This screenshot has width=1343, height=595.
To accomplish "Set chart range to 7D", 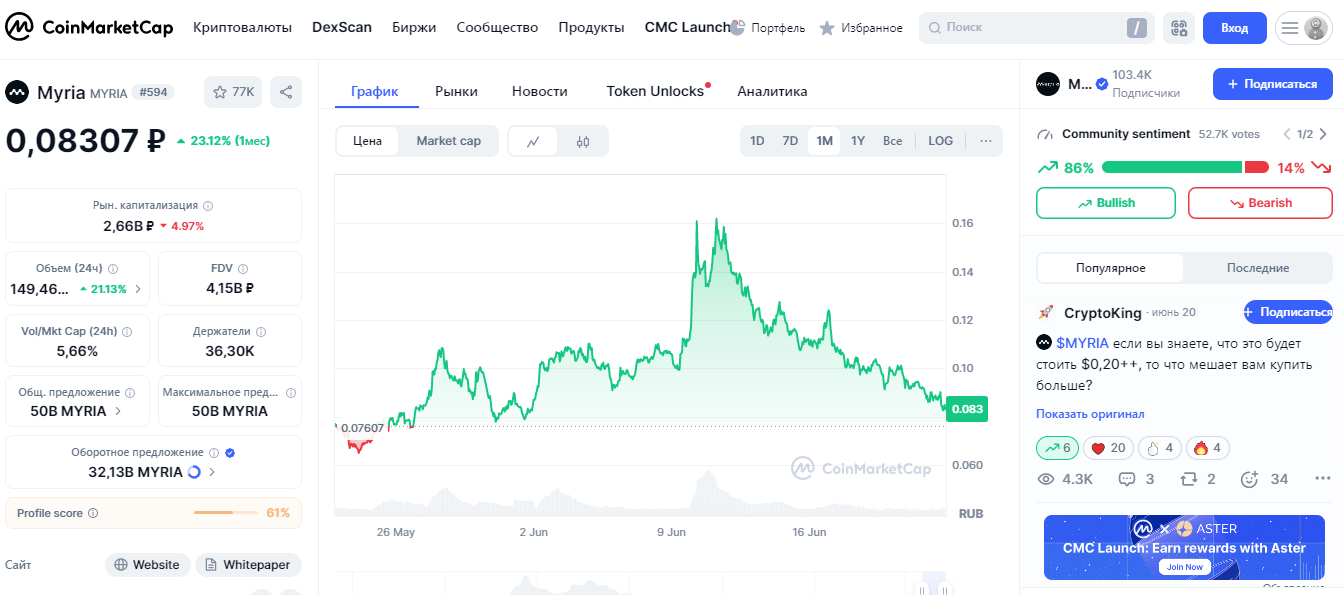I will coord(790,141).
